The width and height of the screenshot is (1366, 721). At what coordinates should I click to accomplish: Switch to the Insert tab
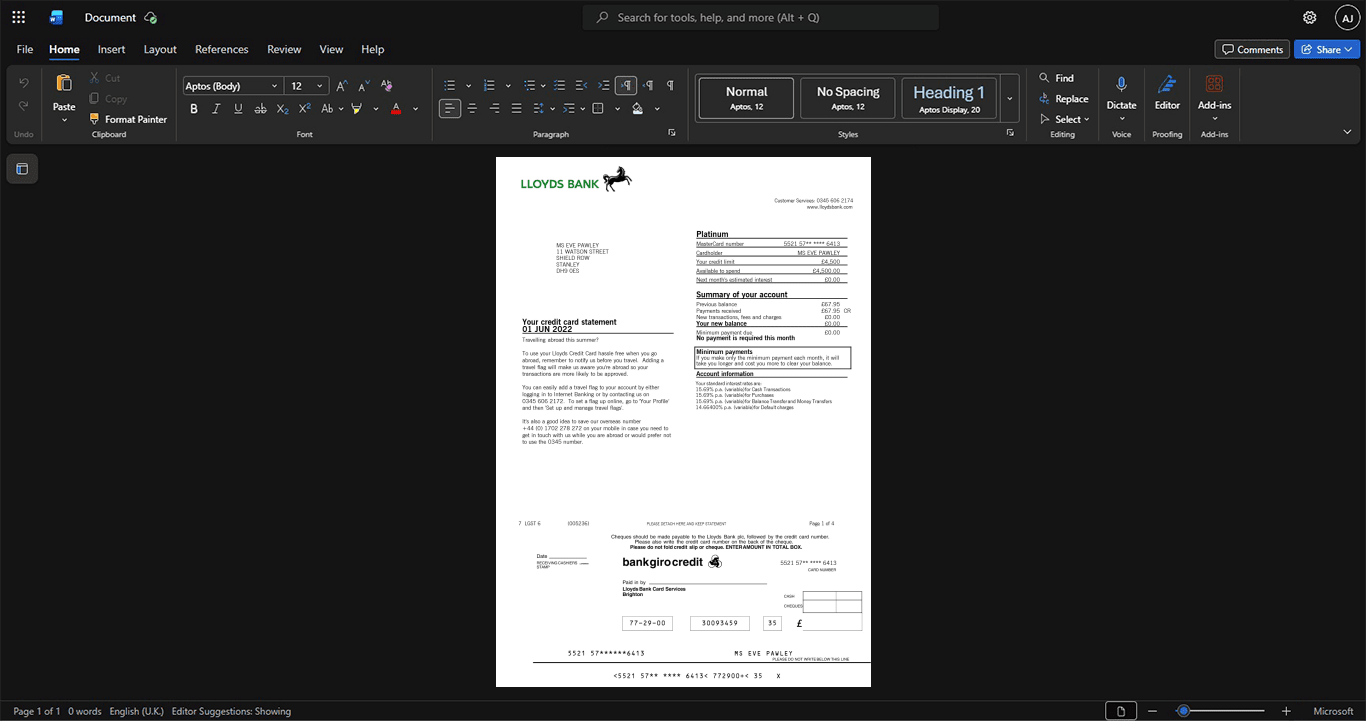pyautogui.click(x=111, y=49)
